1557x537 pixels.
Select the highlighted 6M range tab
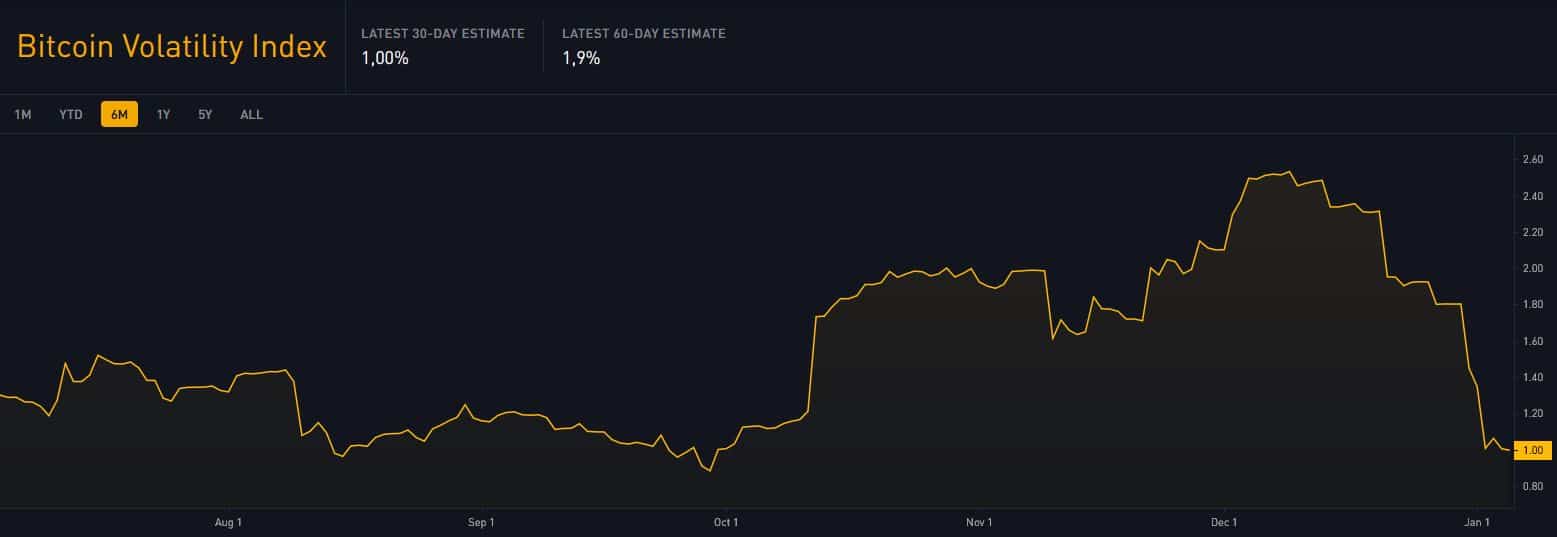tap(119, 115)
